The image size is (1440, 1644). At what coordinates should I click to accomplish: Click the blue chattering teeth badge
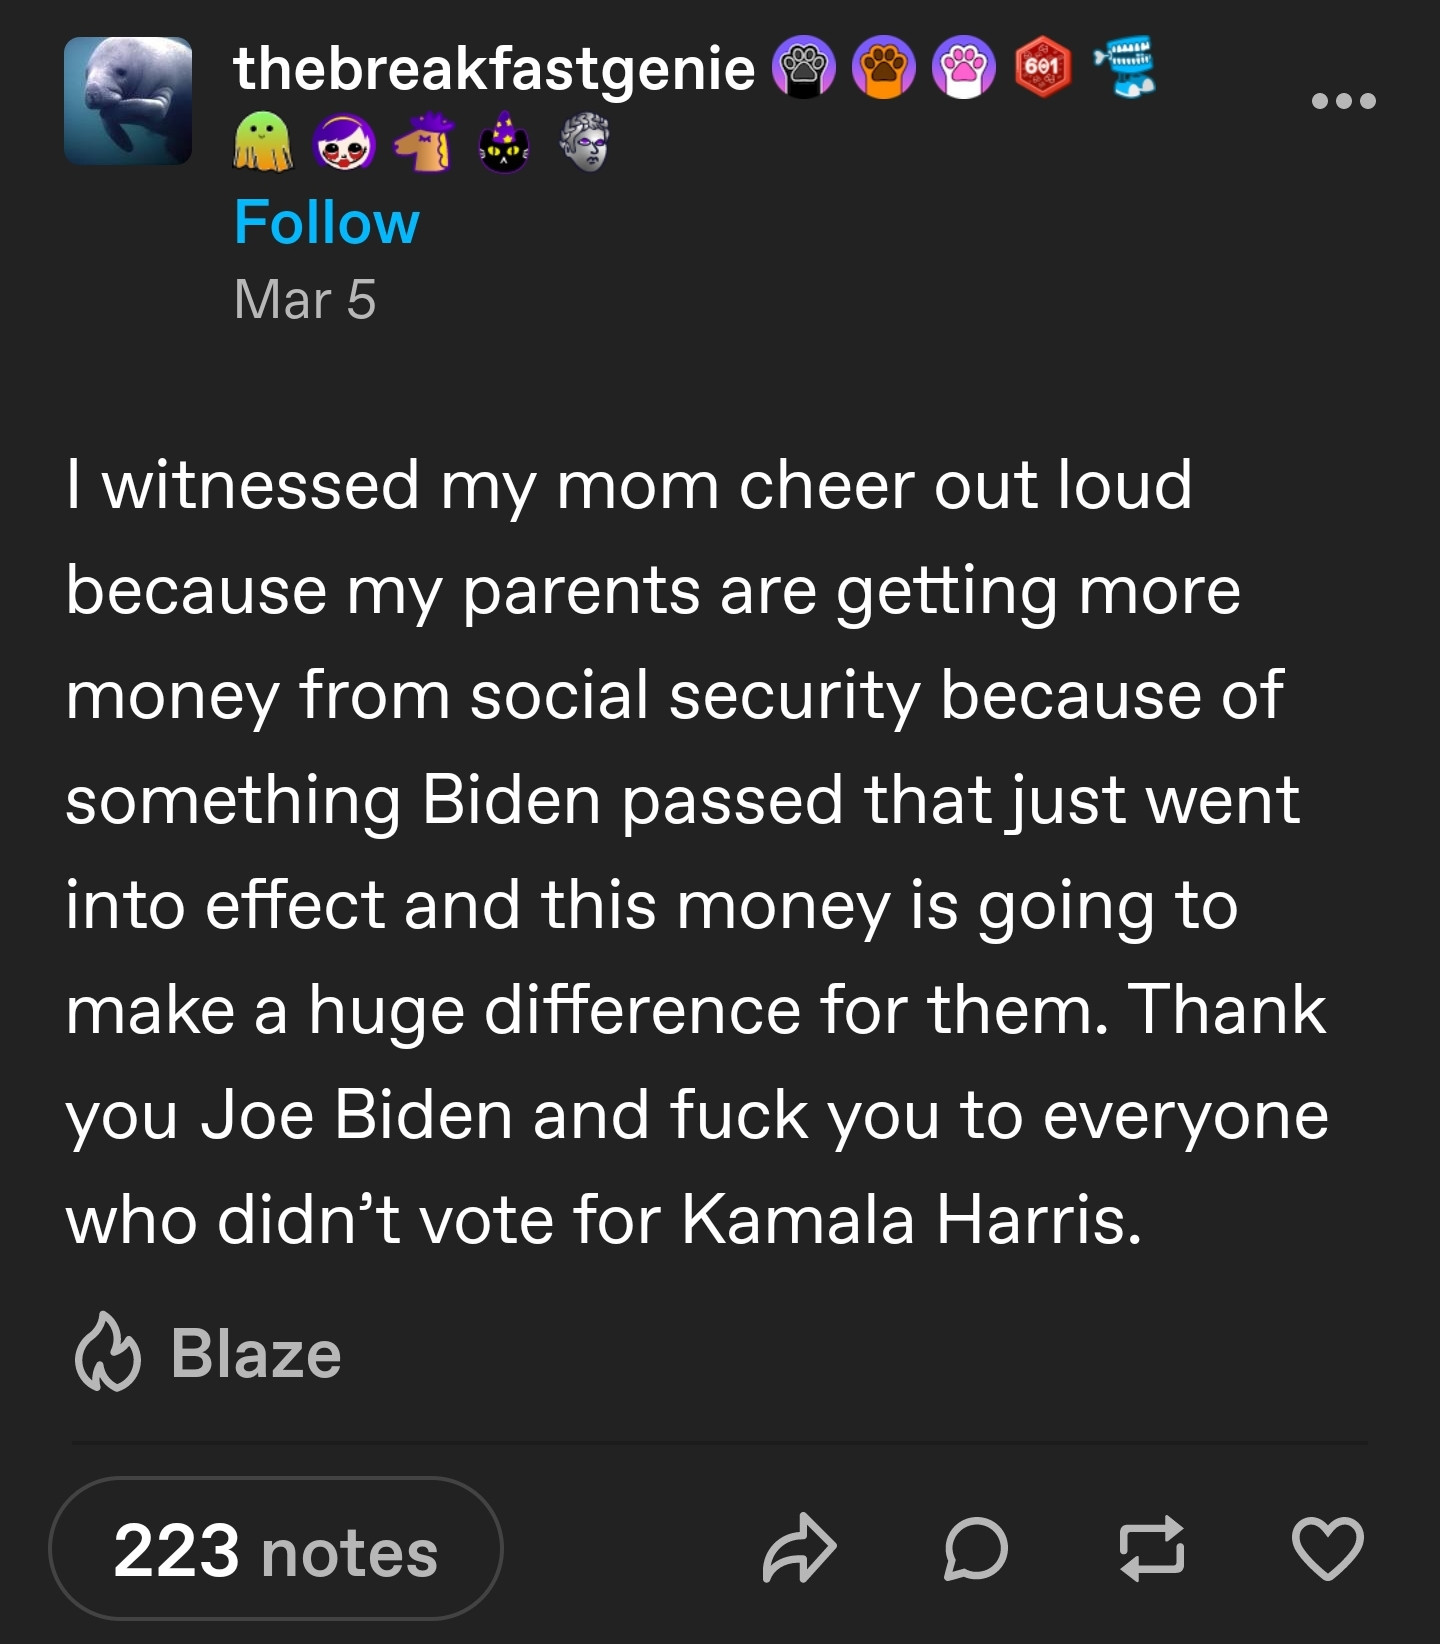(1125, 66)
